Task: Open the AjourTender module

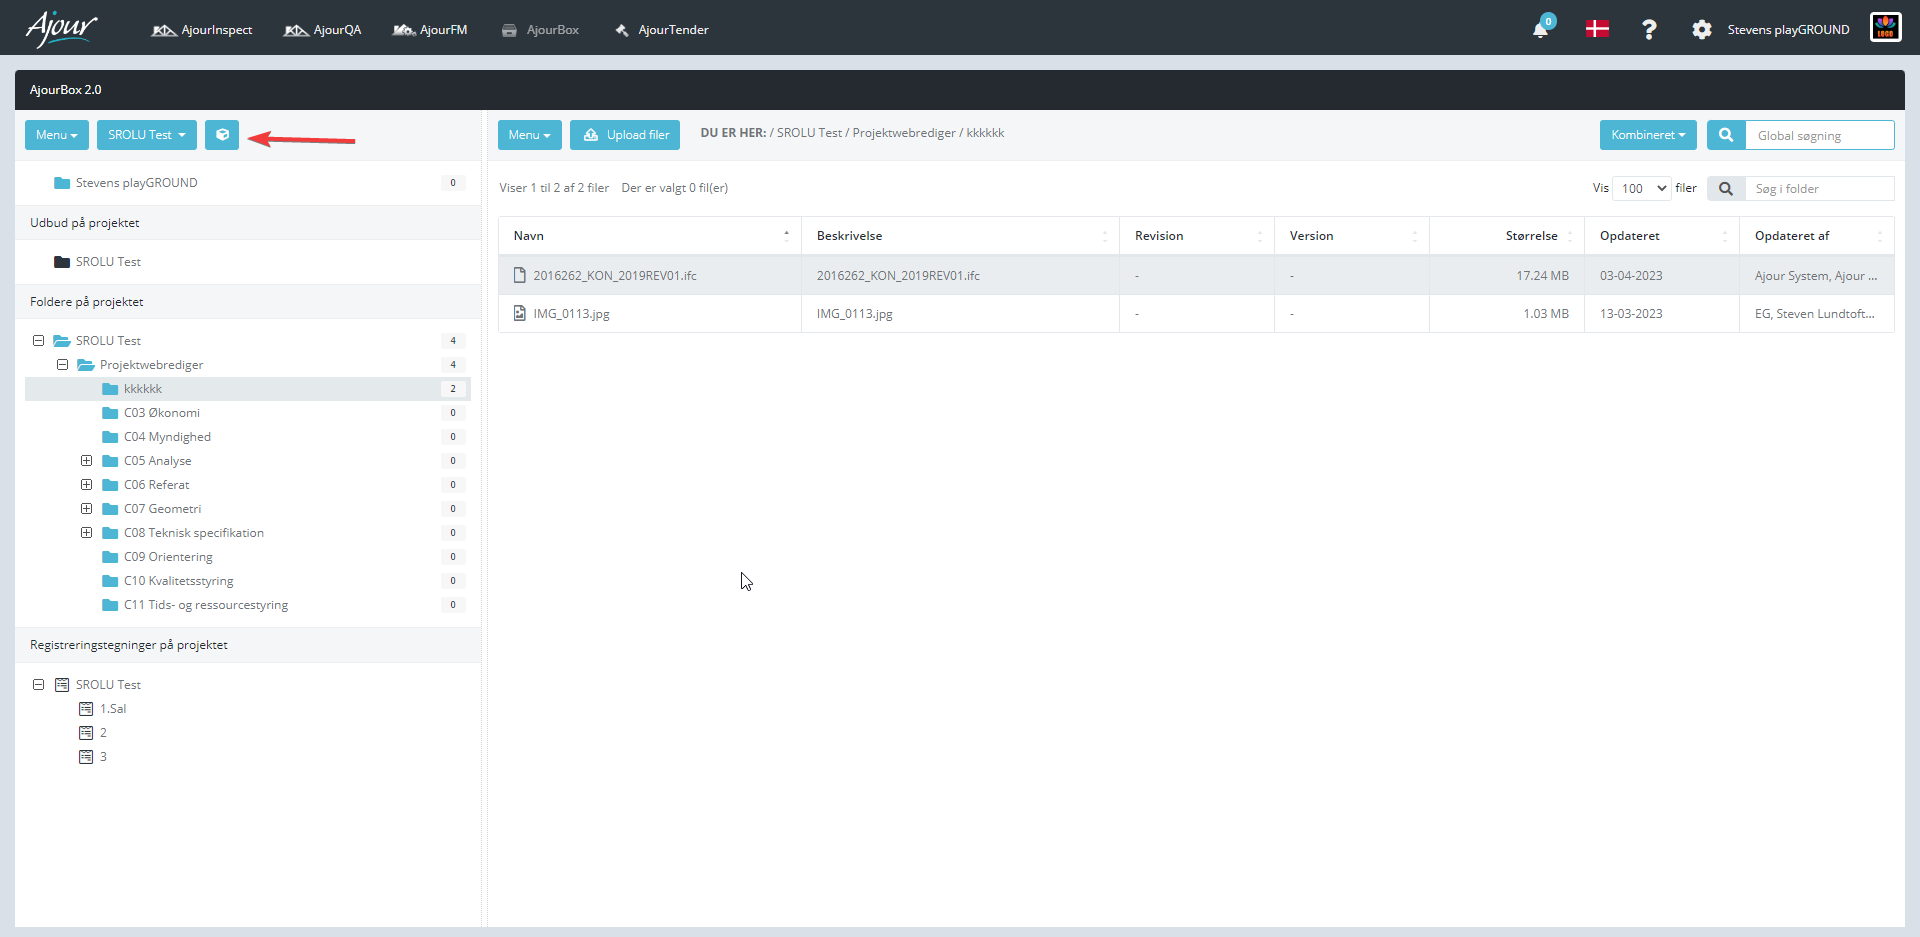Action: tap(661, 30)
